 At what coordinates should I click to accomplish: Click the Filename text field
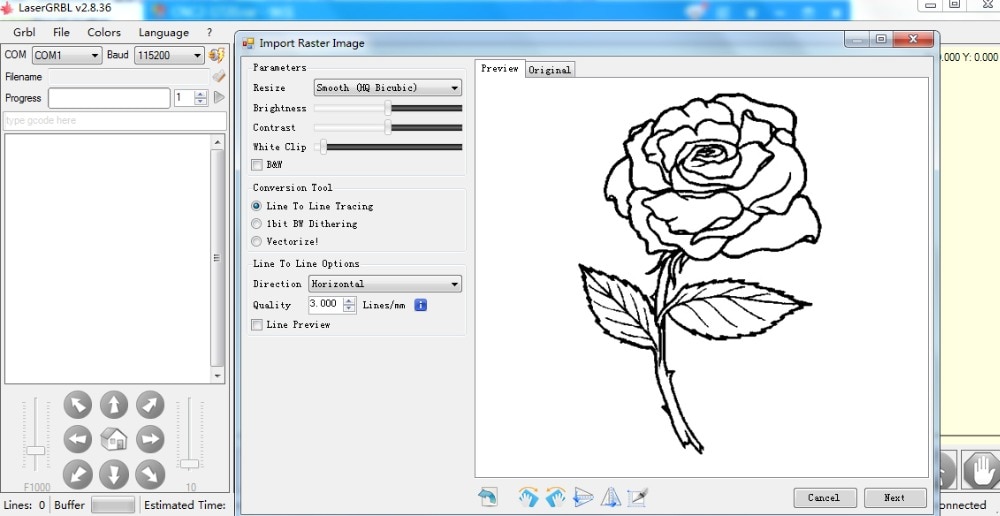(x=129, y=77)
